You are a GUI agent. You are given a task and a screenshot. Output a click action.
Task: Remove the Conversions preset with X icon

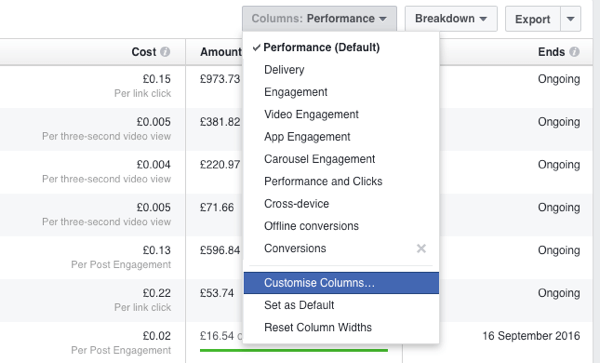(421, 249)
